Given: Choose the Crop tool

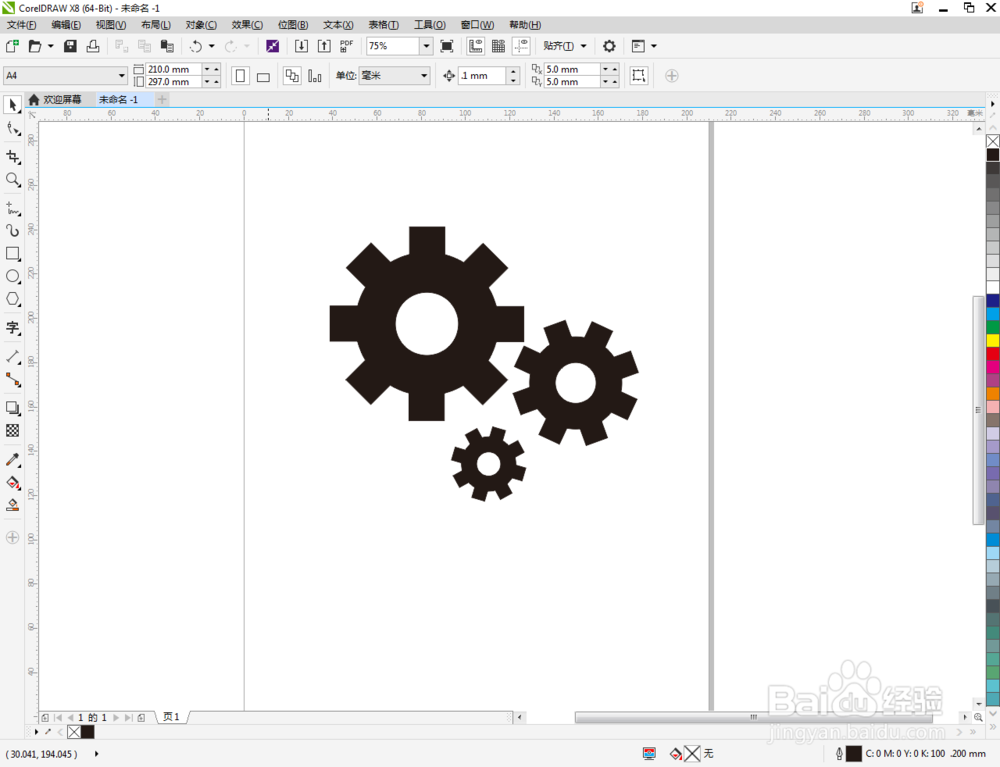Looking at the screenshot, I should pos(13,157).
